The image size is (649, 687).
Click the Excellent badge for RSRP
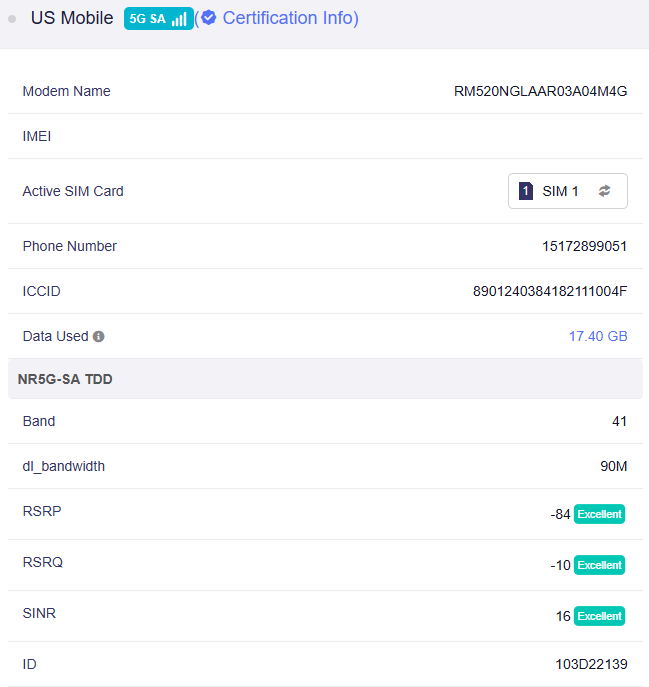[599, 514]
